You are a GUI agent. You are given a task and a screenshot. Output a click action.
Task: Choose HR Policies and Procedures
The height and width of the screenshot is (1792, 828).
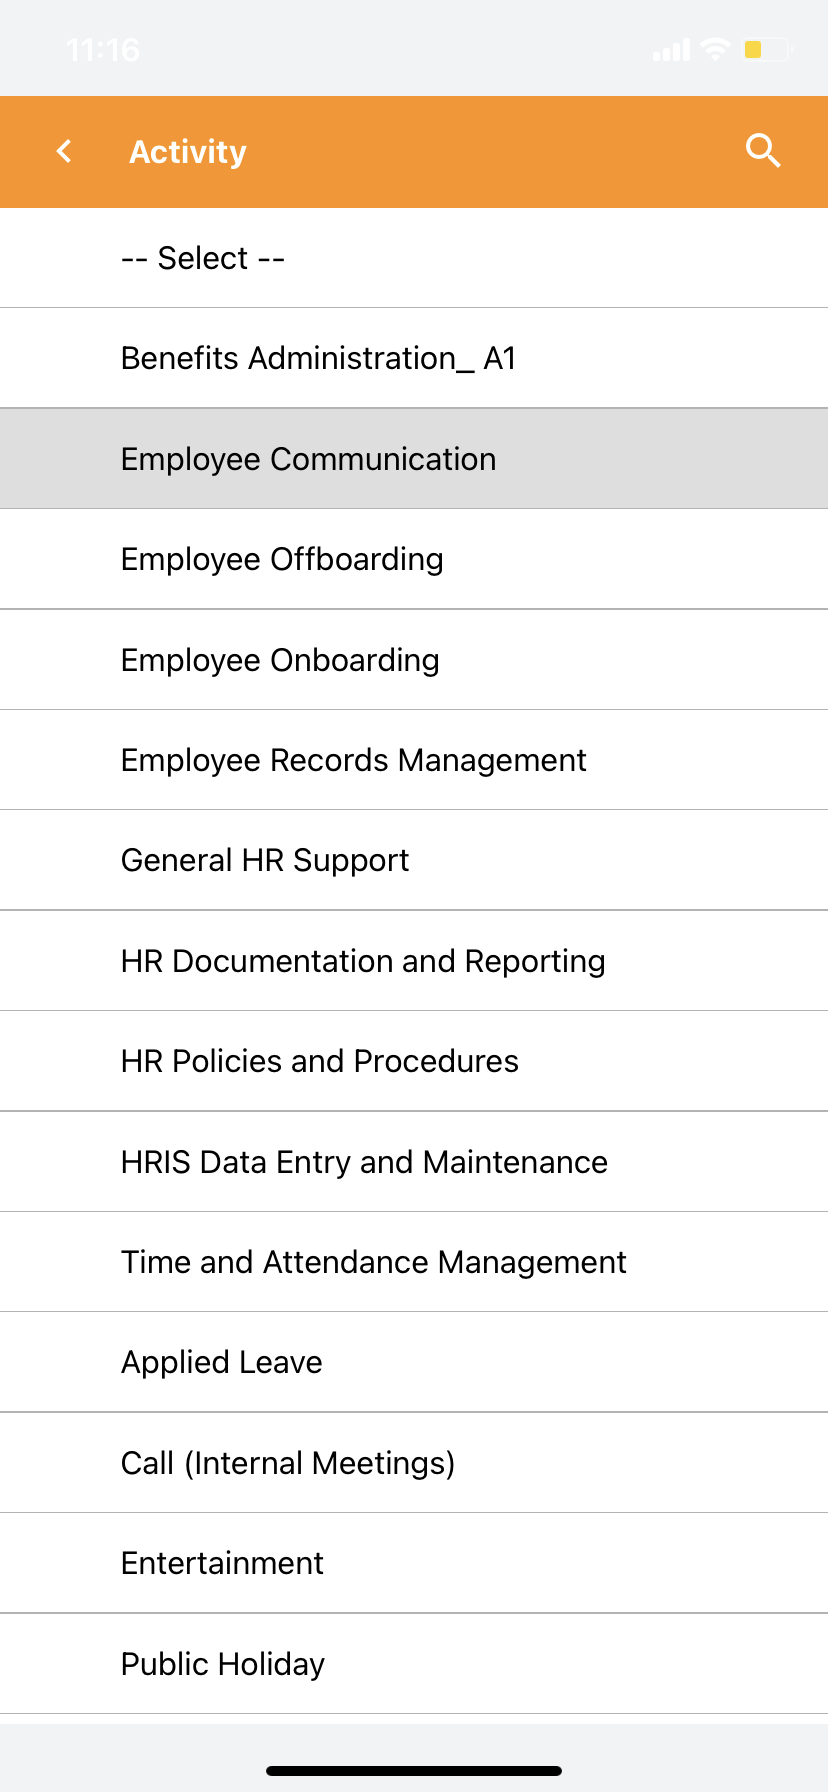coord(414,1061)
